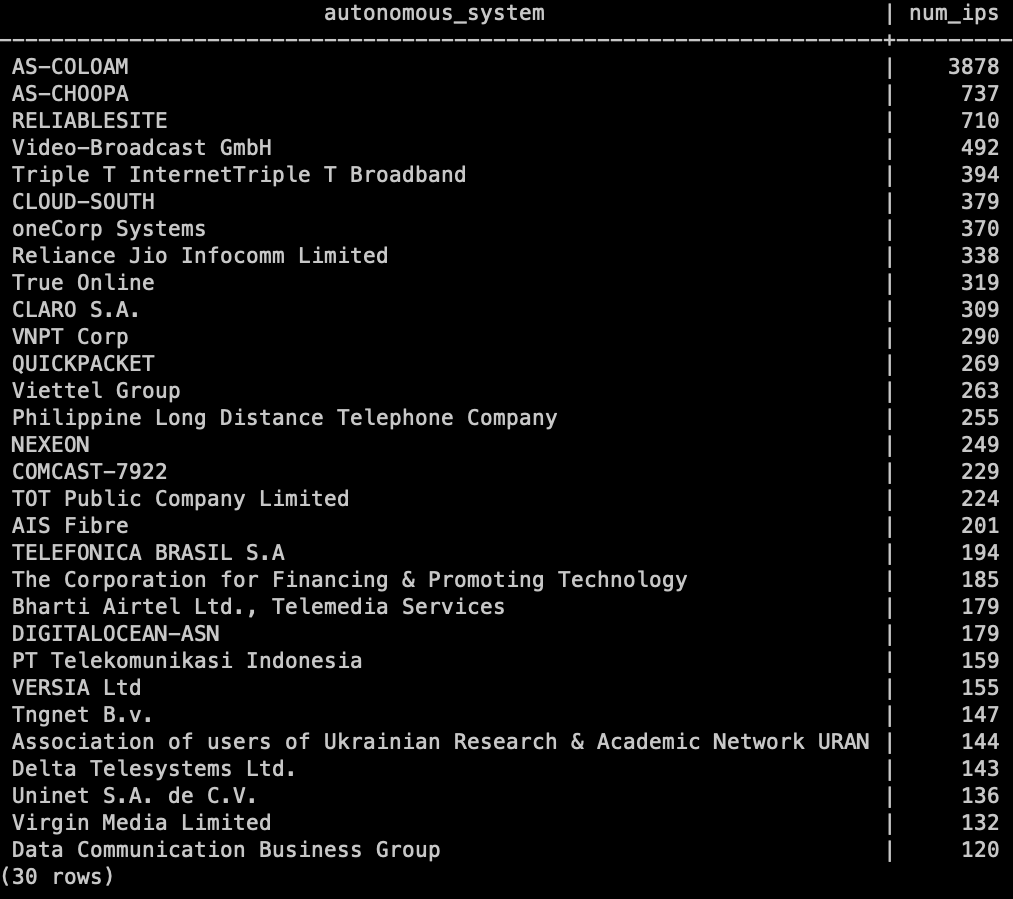Click the DIGITALOCEAN-ASN entry
The image size is (1013, 899).
tap(115, 634)
